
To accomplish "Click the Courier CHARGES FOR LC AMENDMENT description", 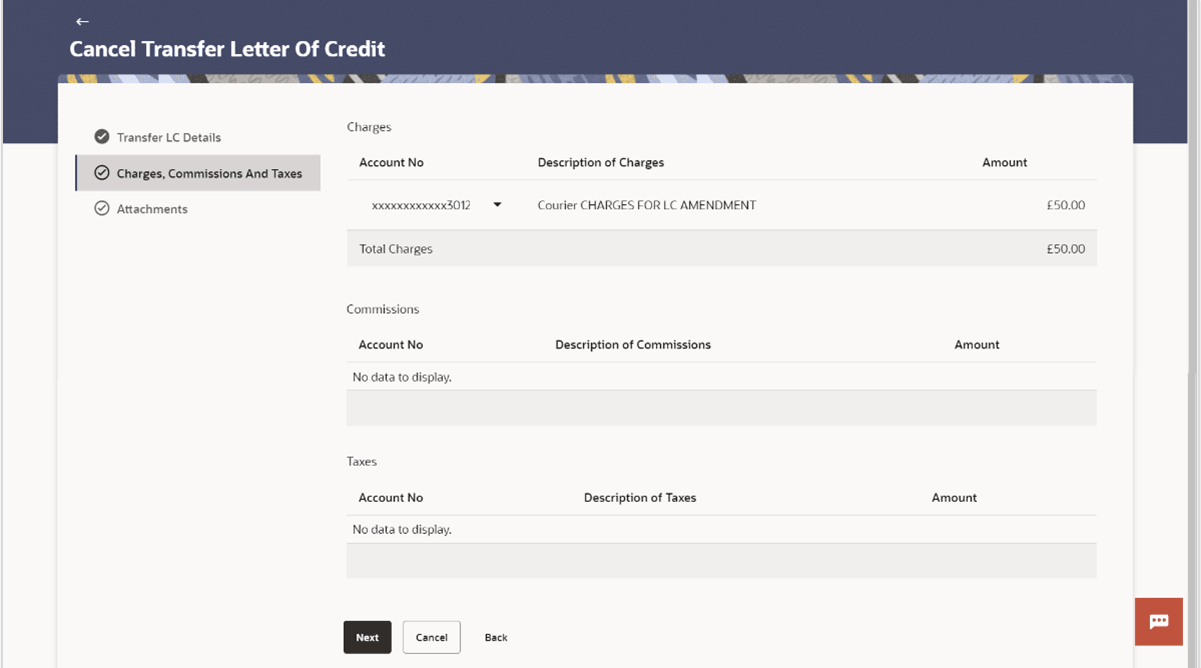I will (647, 204).
